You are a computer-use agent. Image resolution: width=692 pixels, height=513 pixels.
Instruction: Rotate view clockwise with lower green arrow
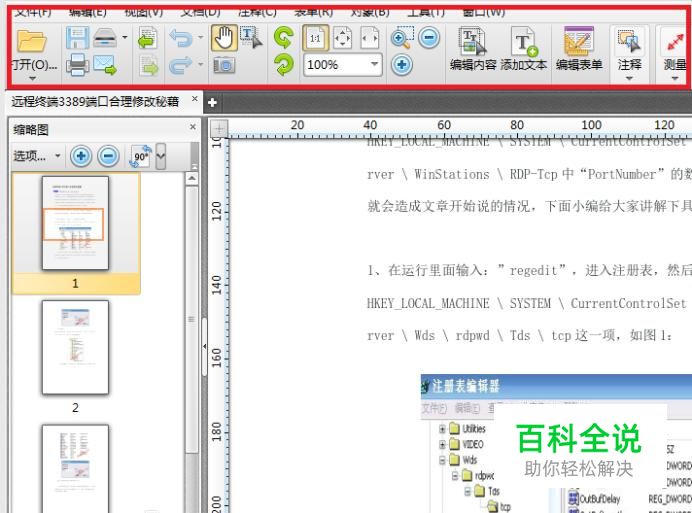(283, 65)
